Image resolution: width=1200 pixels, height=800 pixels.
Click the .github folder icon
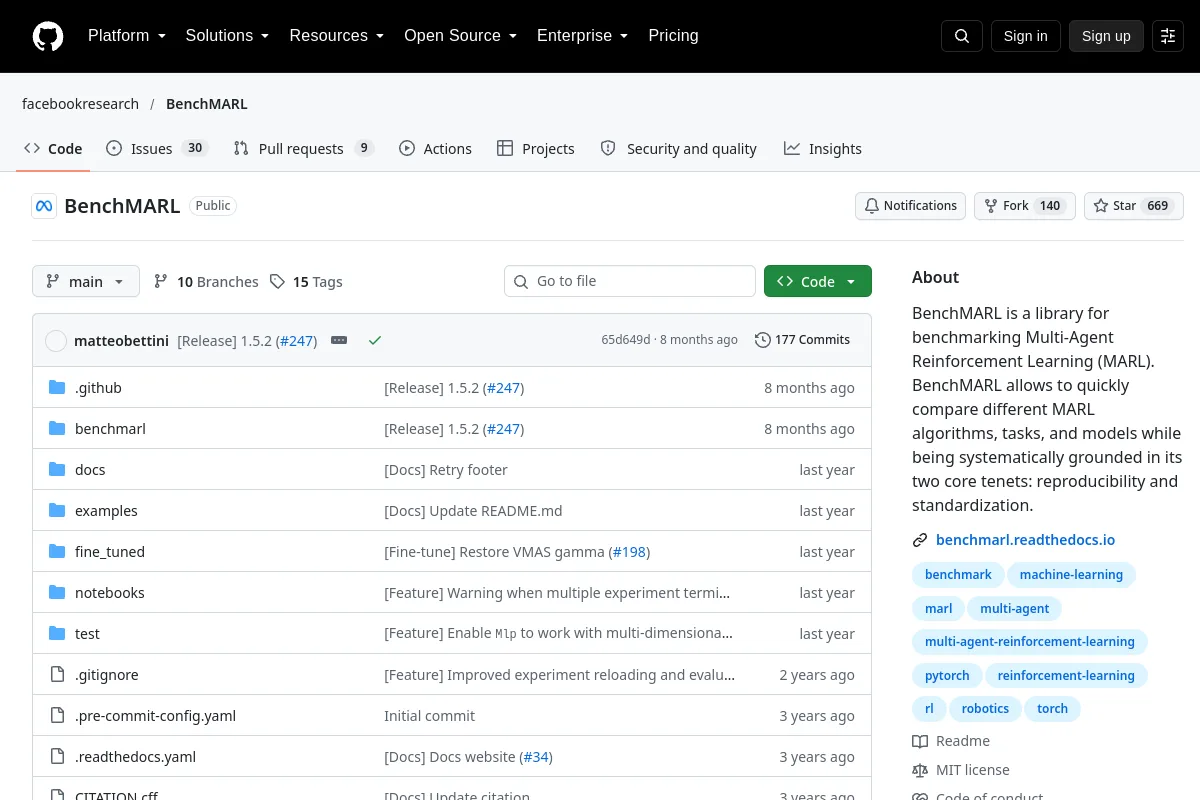(57, 388)
